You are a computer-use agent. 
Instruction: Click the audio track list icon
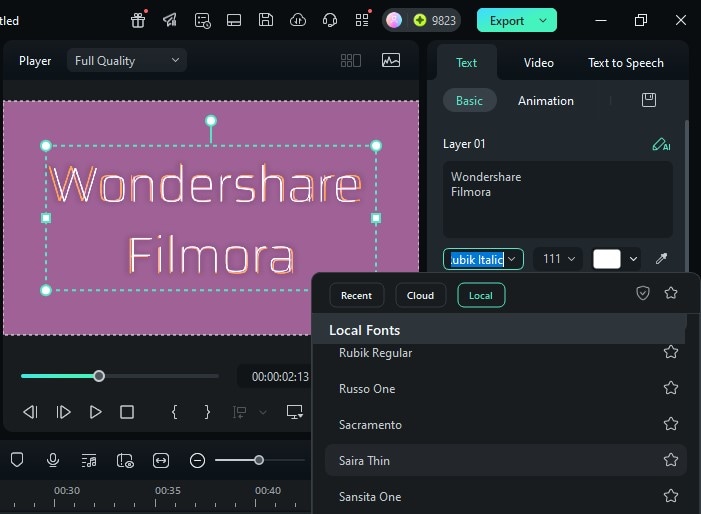89,460
